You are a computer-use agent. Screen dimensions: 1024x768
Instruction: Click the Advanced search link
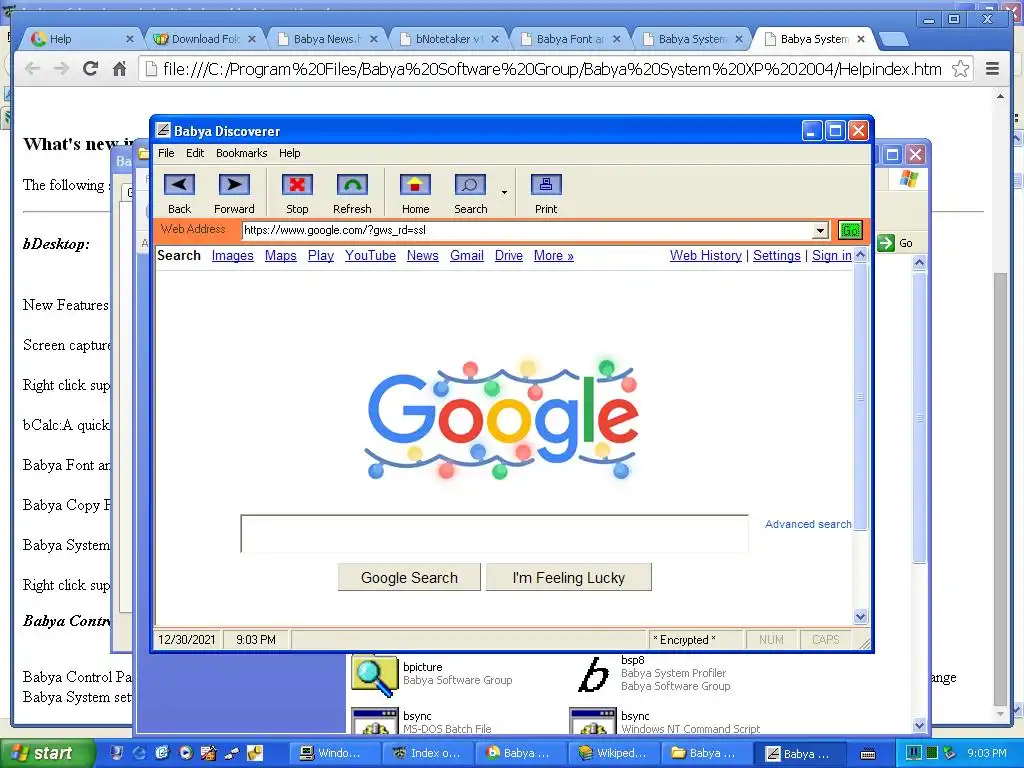[808, 524]
